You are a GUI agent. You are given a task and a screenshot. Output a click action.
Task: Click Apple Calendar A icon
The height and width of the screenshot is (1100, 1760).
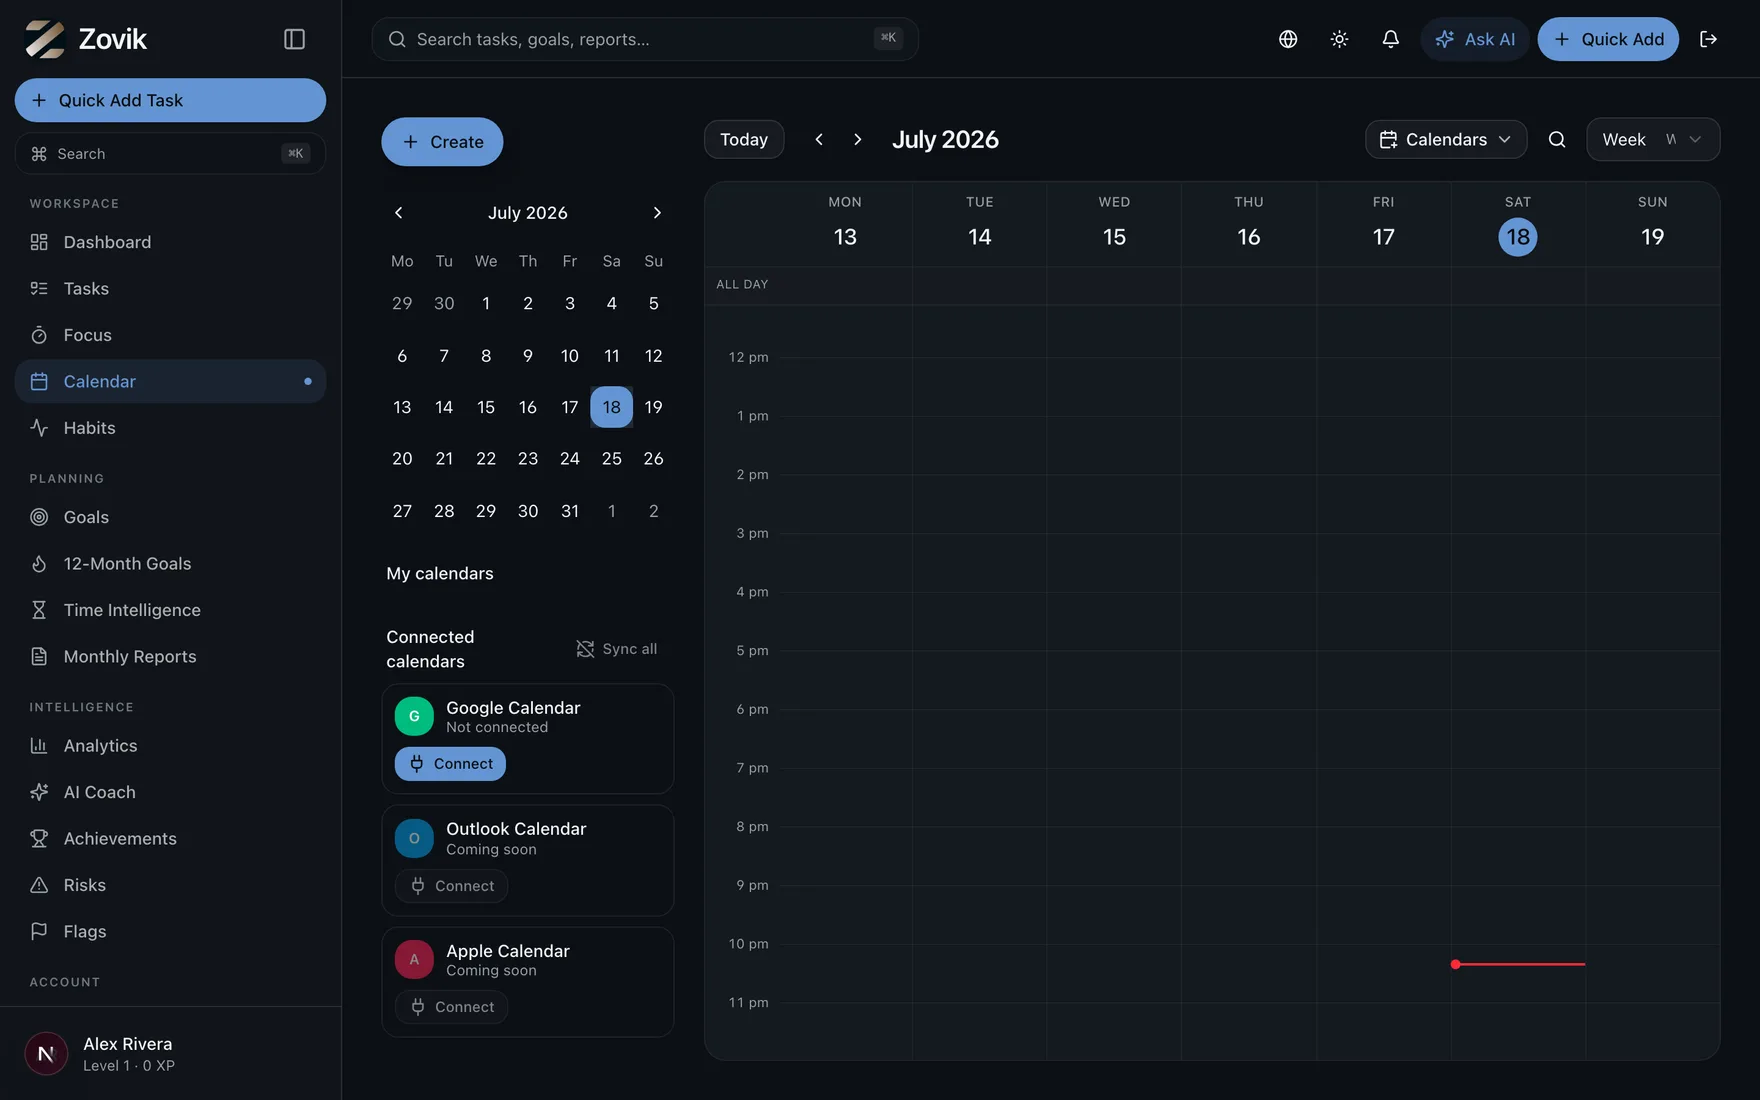pos(414,959)
